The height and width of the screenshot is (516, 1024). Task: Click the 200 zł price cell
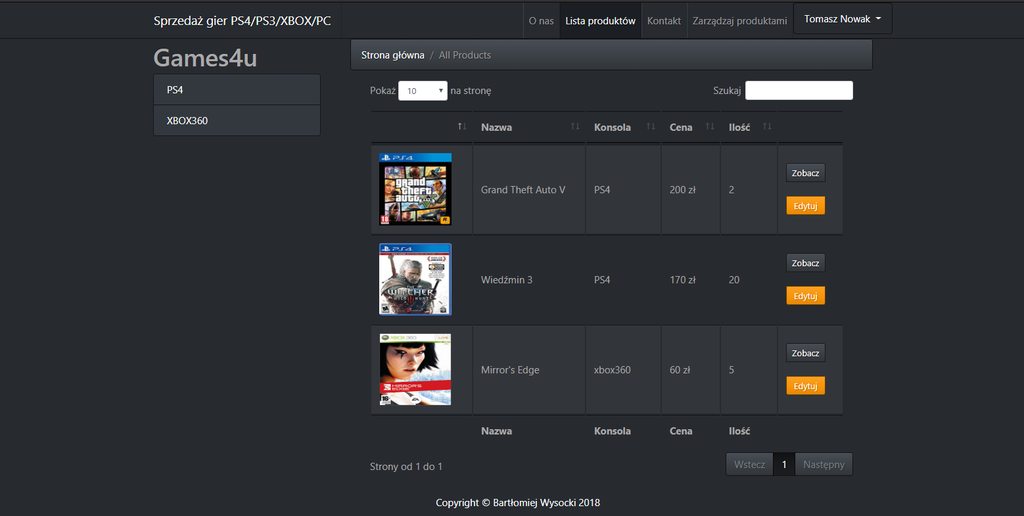(691, 189)
